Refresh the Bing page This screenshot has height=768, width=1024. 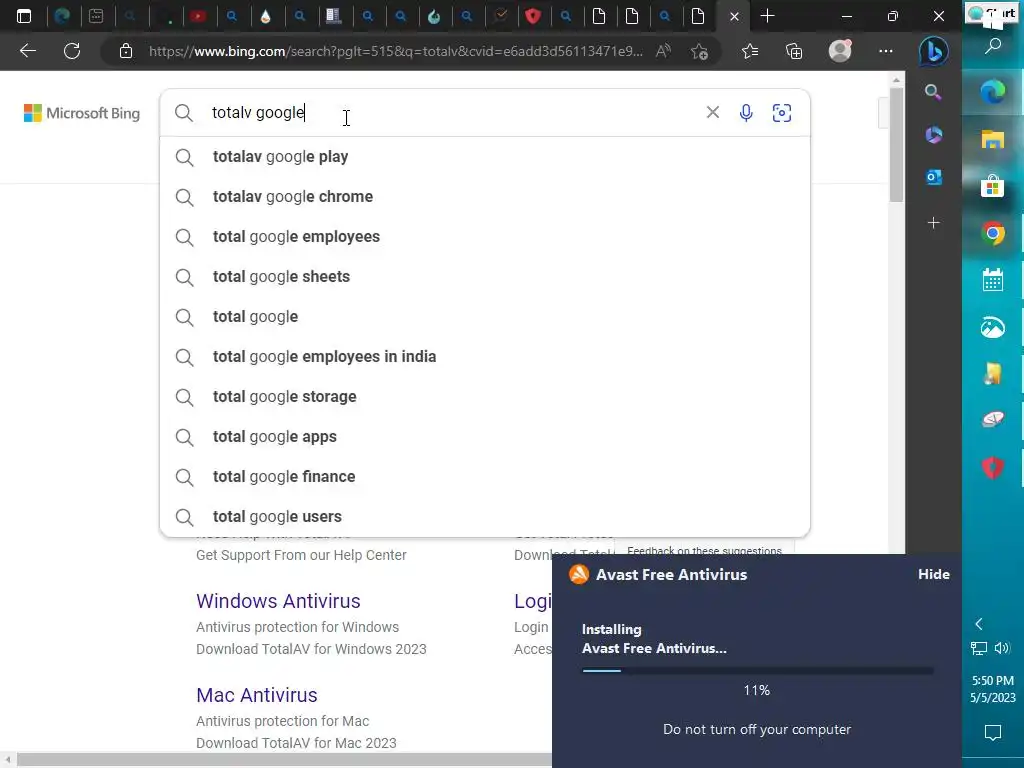point(72,51)
